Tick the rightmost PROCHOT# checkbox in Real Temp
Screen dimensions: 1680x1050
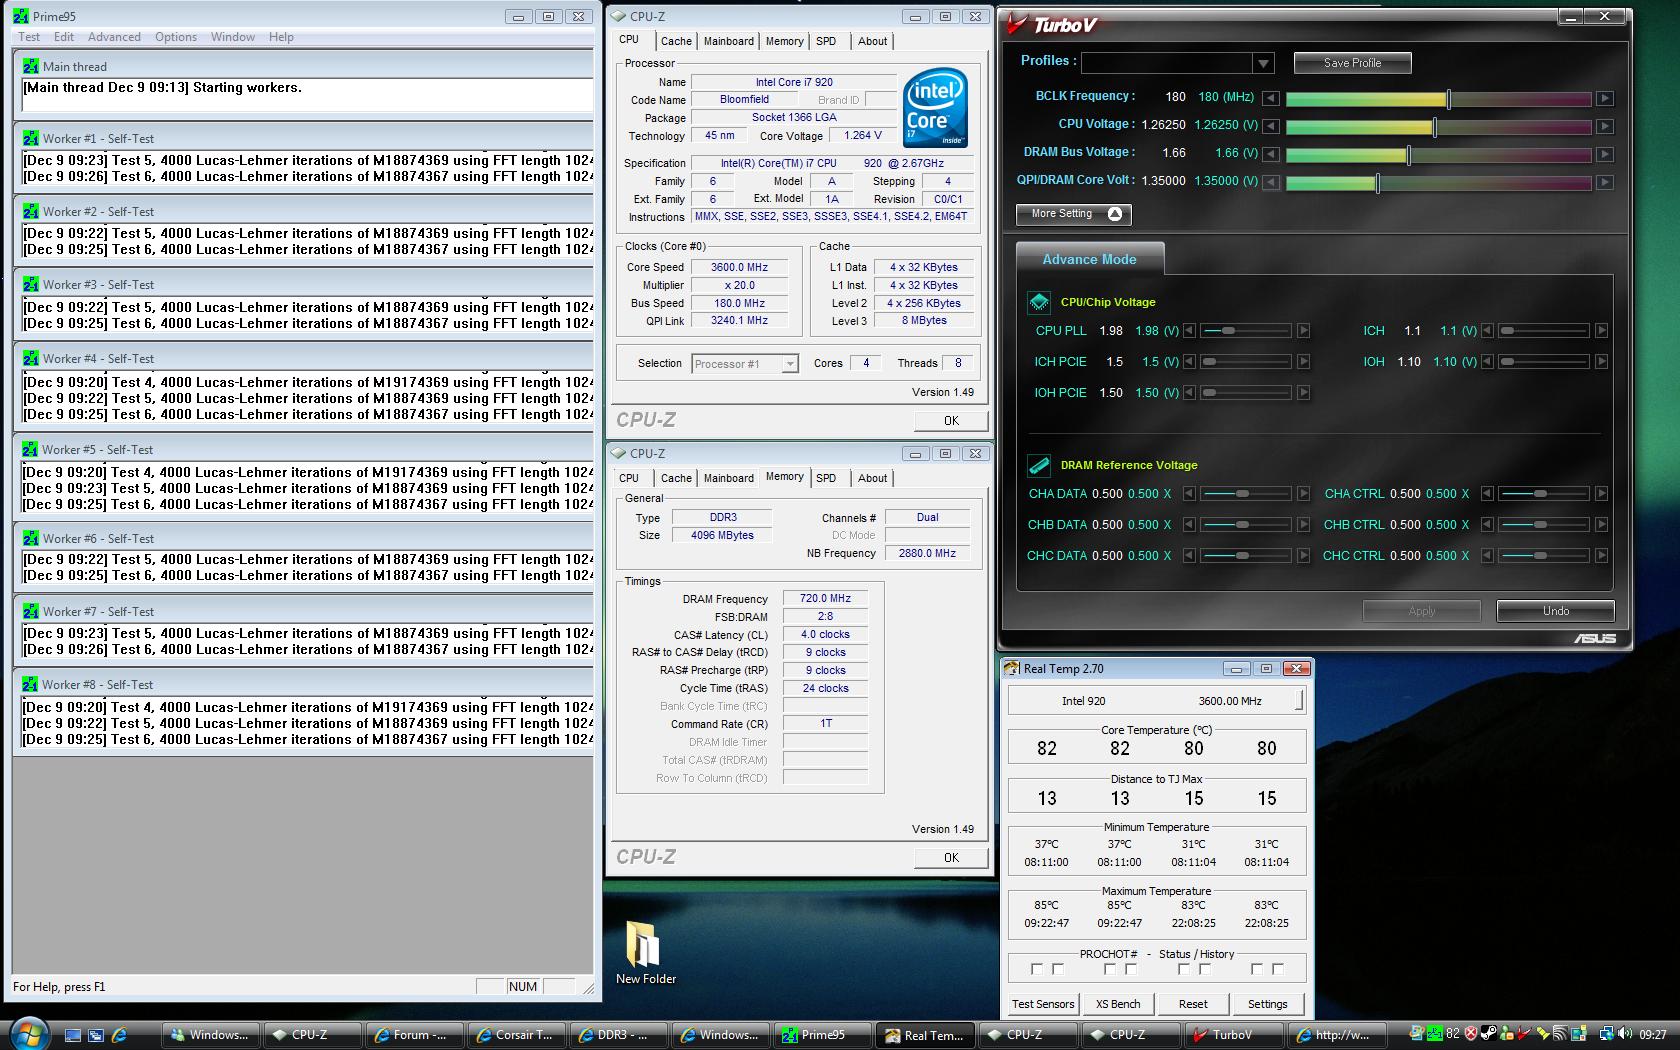1277,969
